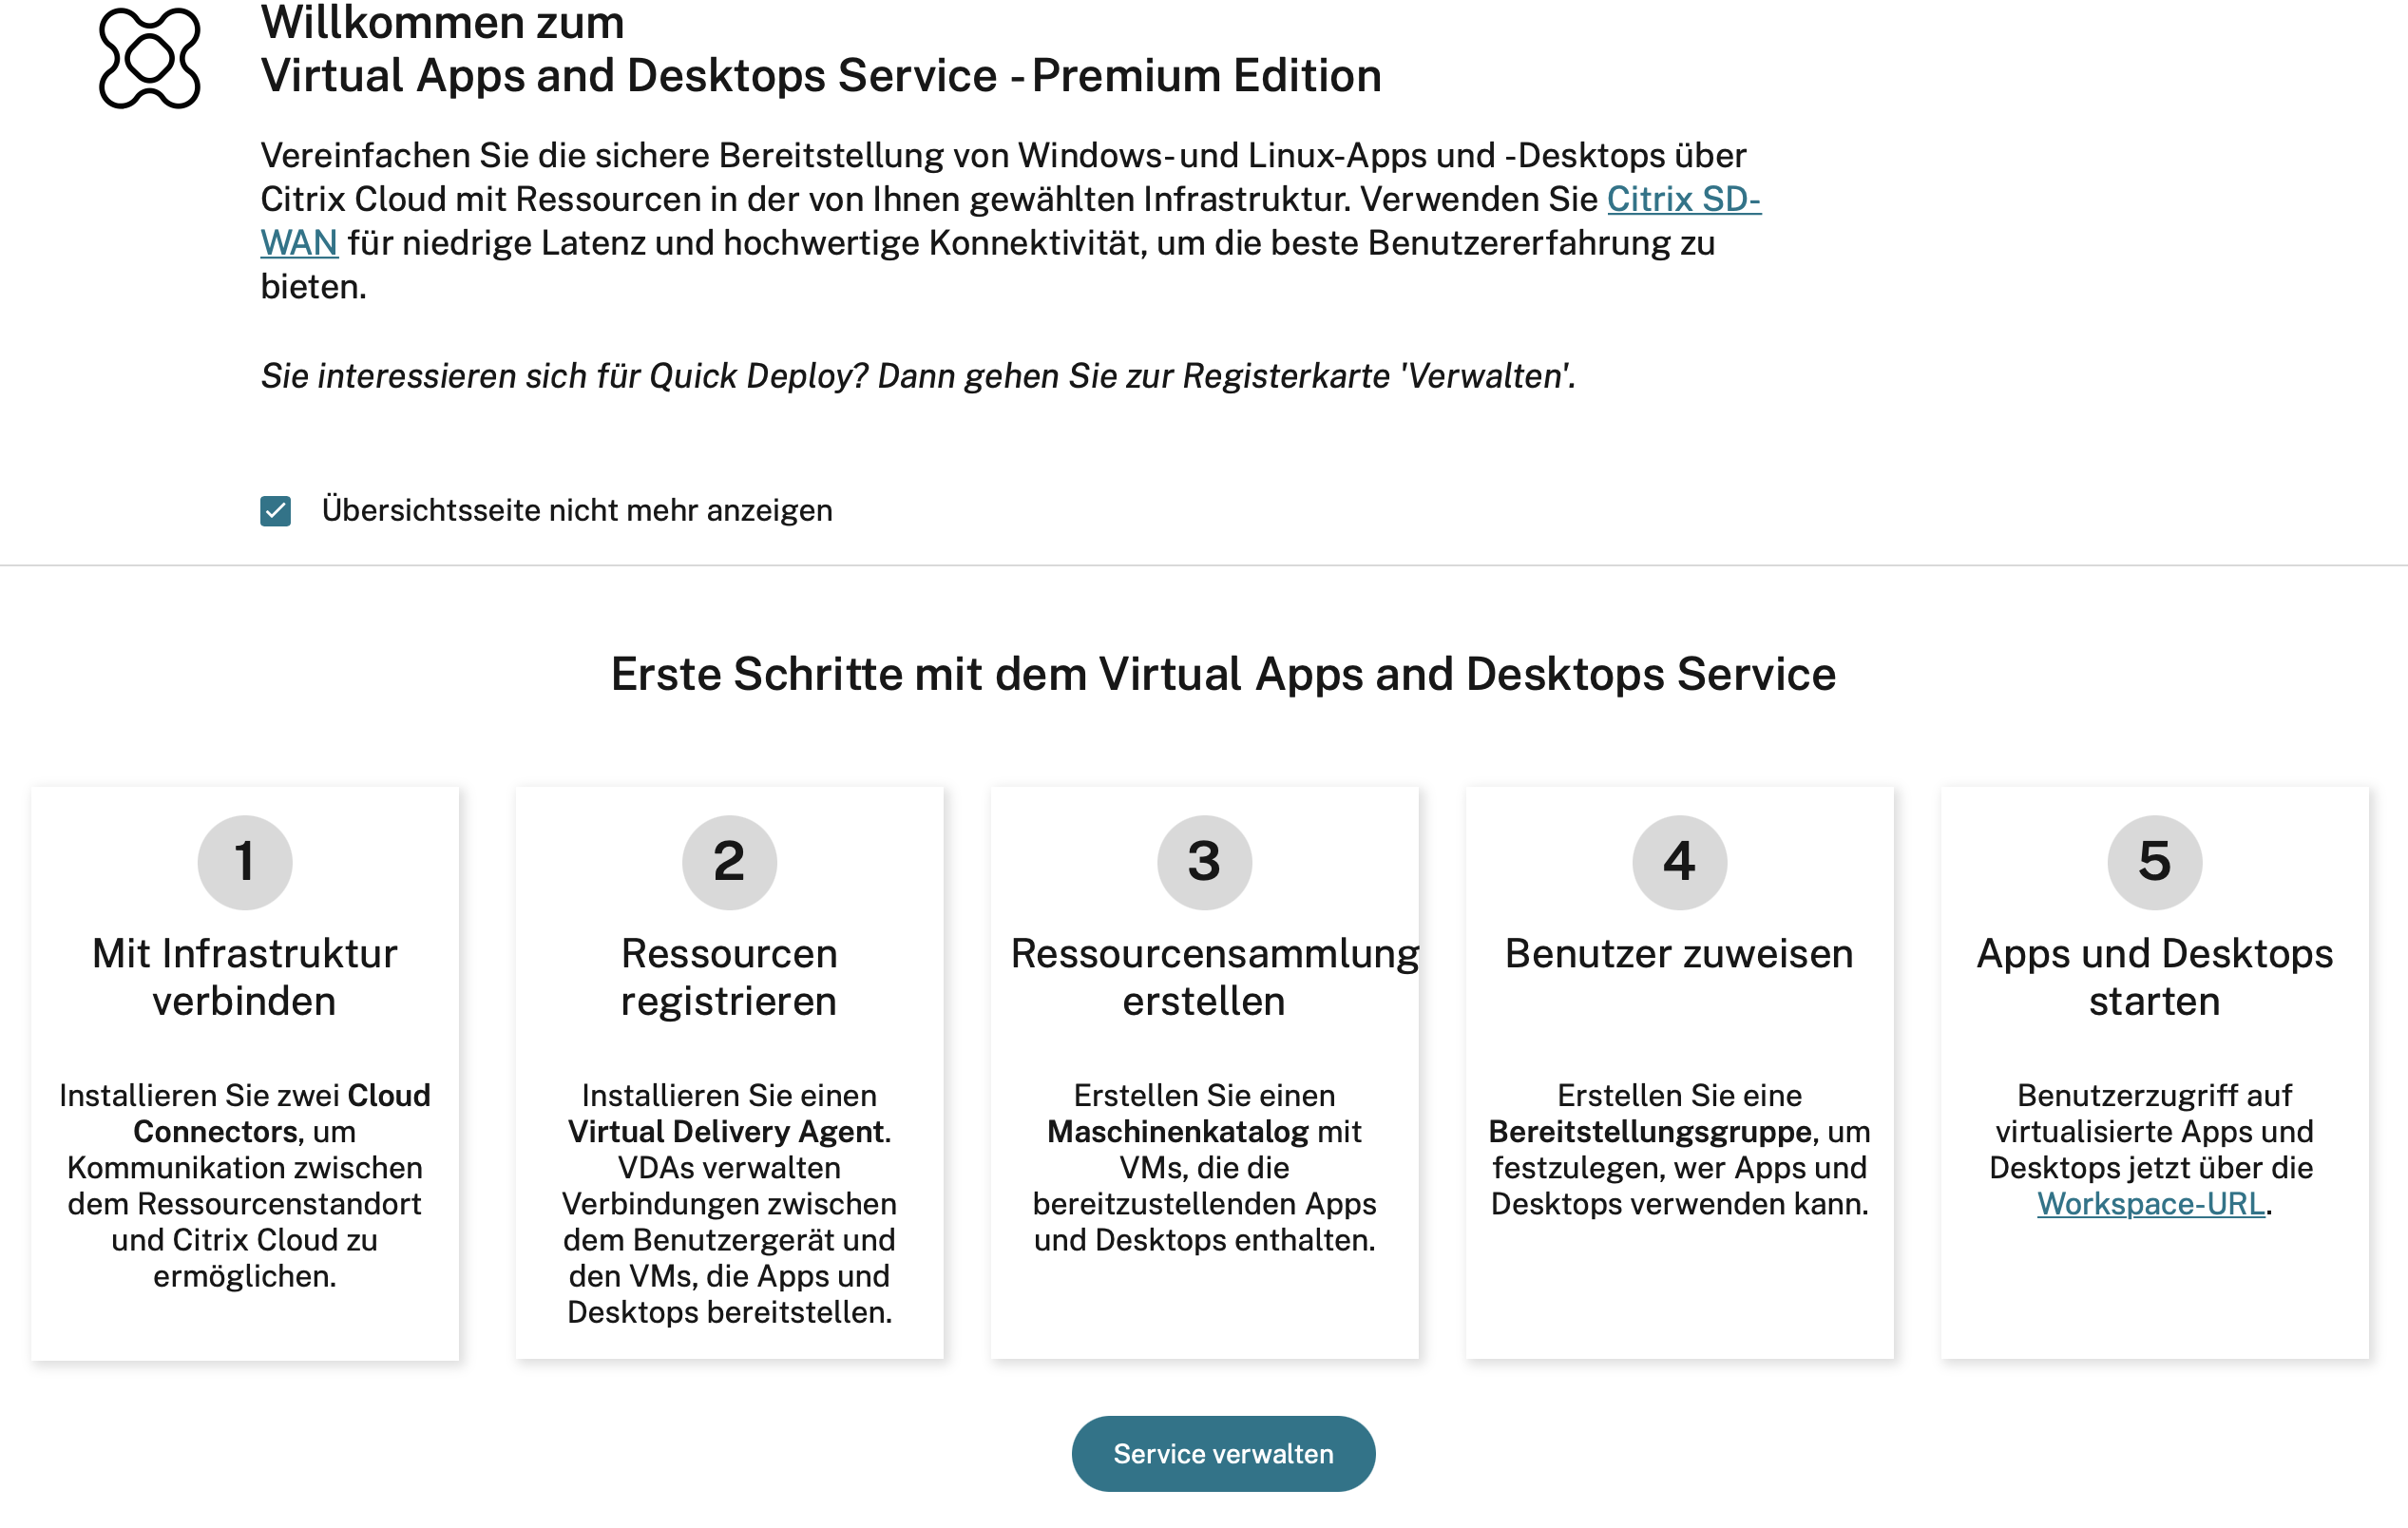
Task: Click the bold 'Virtual Delivery Agent' text
Action: click(x=726, y=1131)
